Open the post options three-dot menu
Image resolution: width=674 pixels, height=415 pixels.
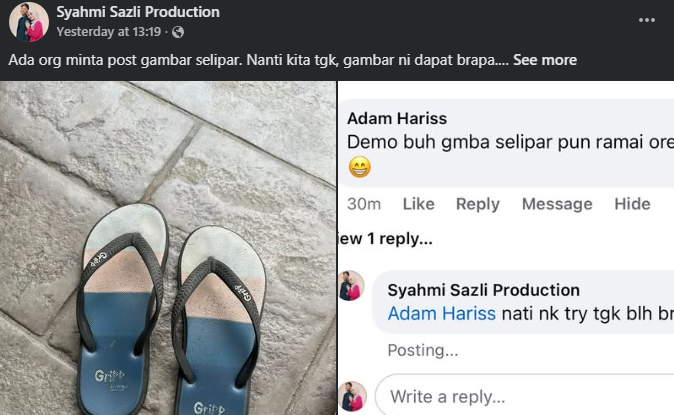click(x=647, y=20)
